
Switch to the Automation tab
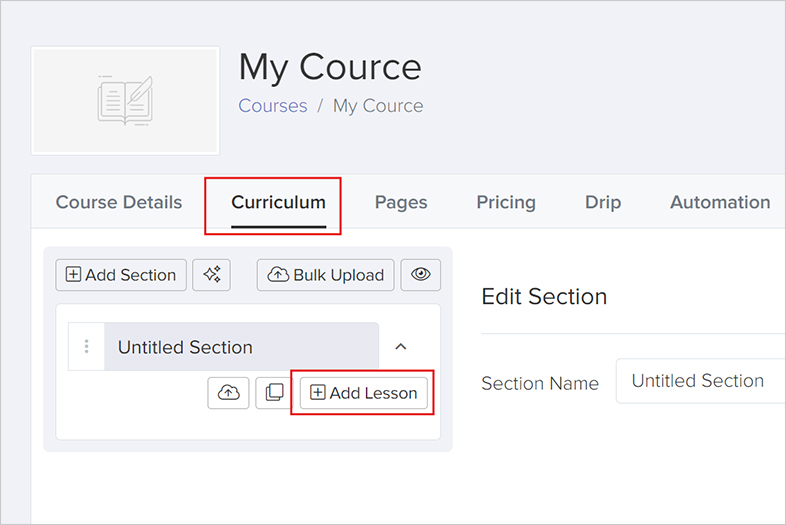click(x=720, y=202)
